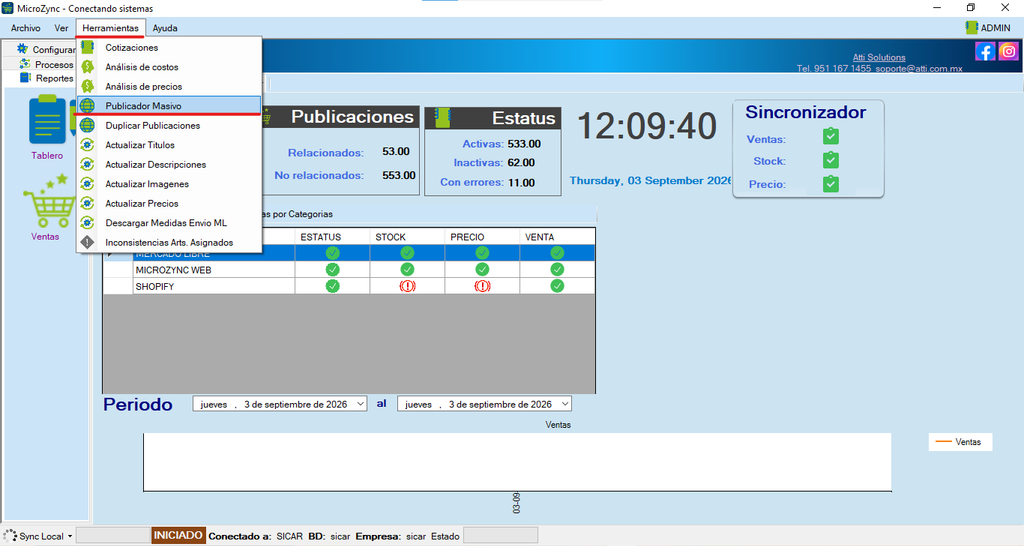Click the Sincronizador Ventas green check icon
This screenshot has width=1024, height=546.
point(831,136)
